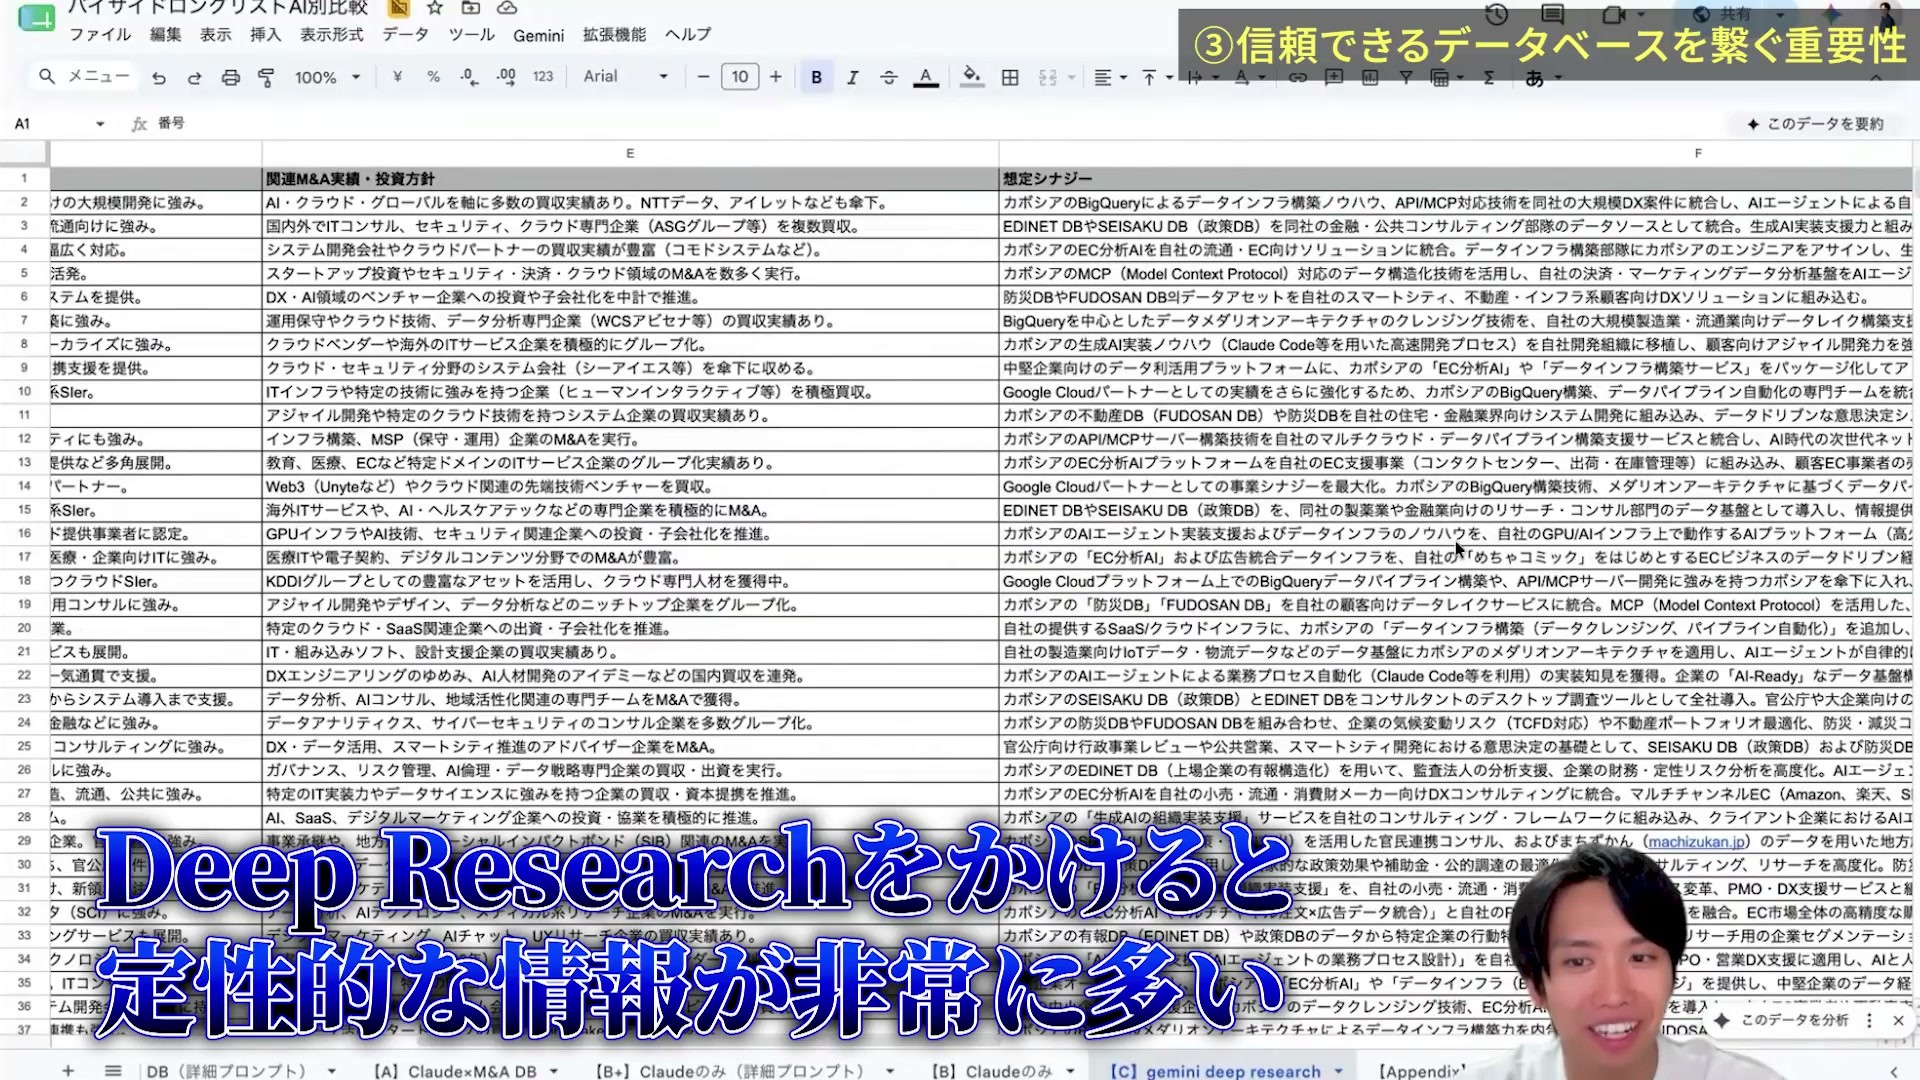Open the 編集 menu
The height and width of the screenshot is (1080, 1920).
coord(165,34)
